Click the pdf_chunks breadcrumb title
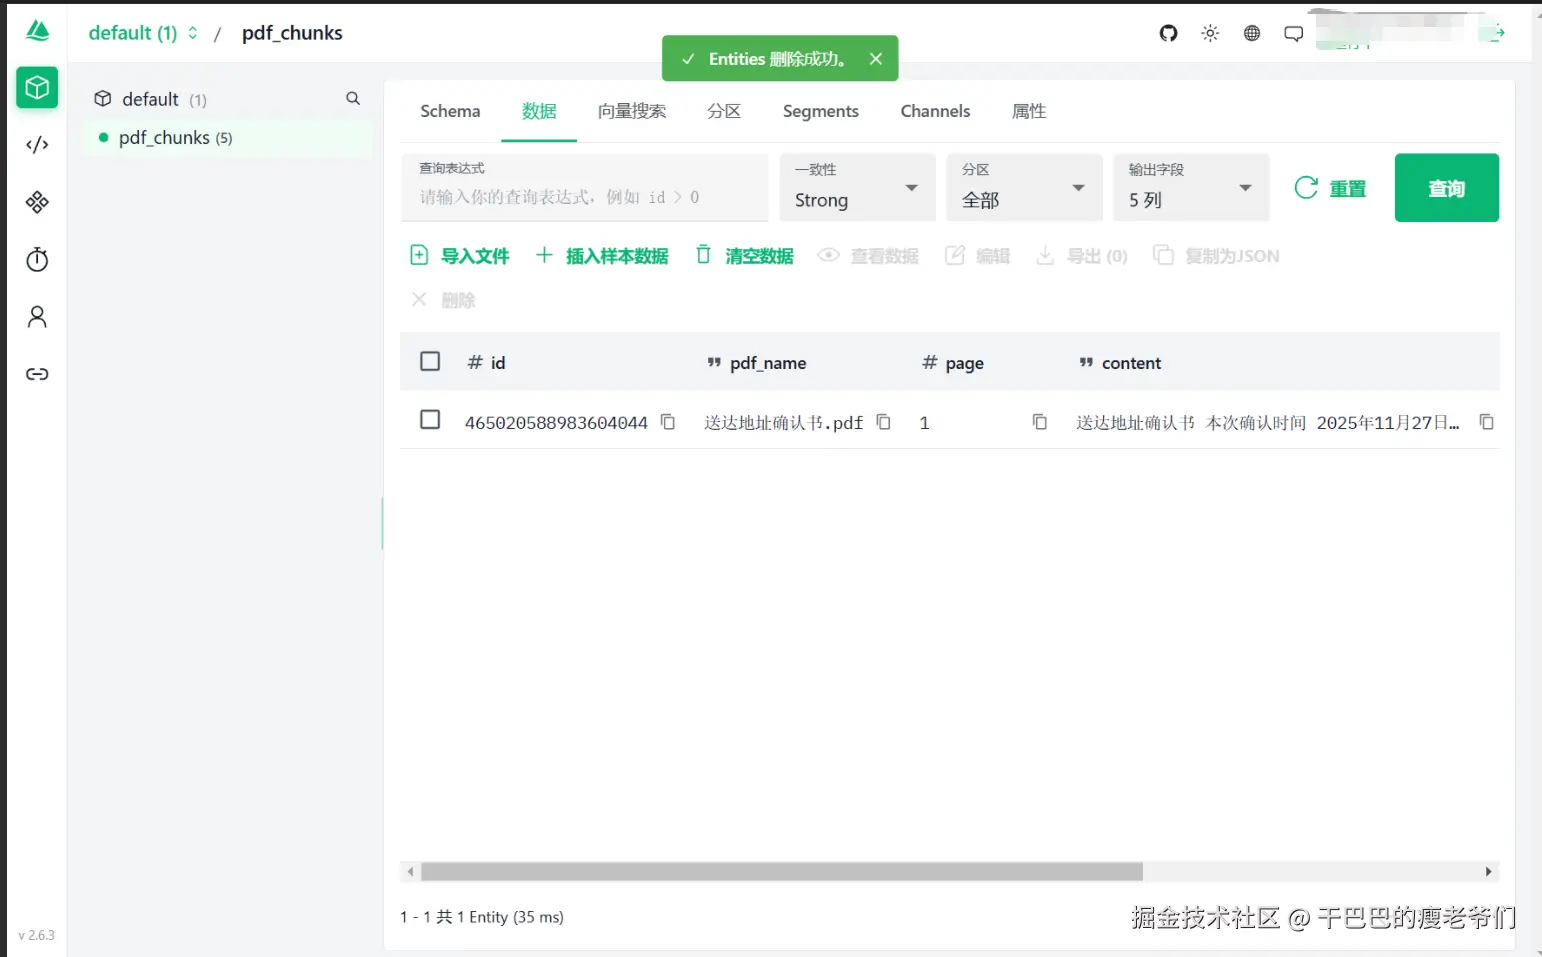This screenshot has height=957, width=1542. 292,33
